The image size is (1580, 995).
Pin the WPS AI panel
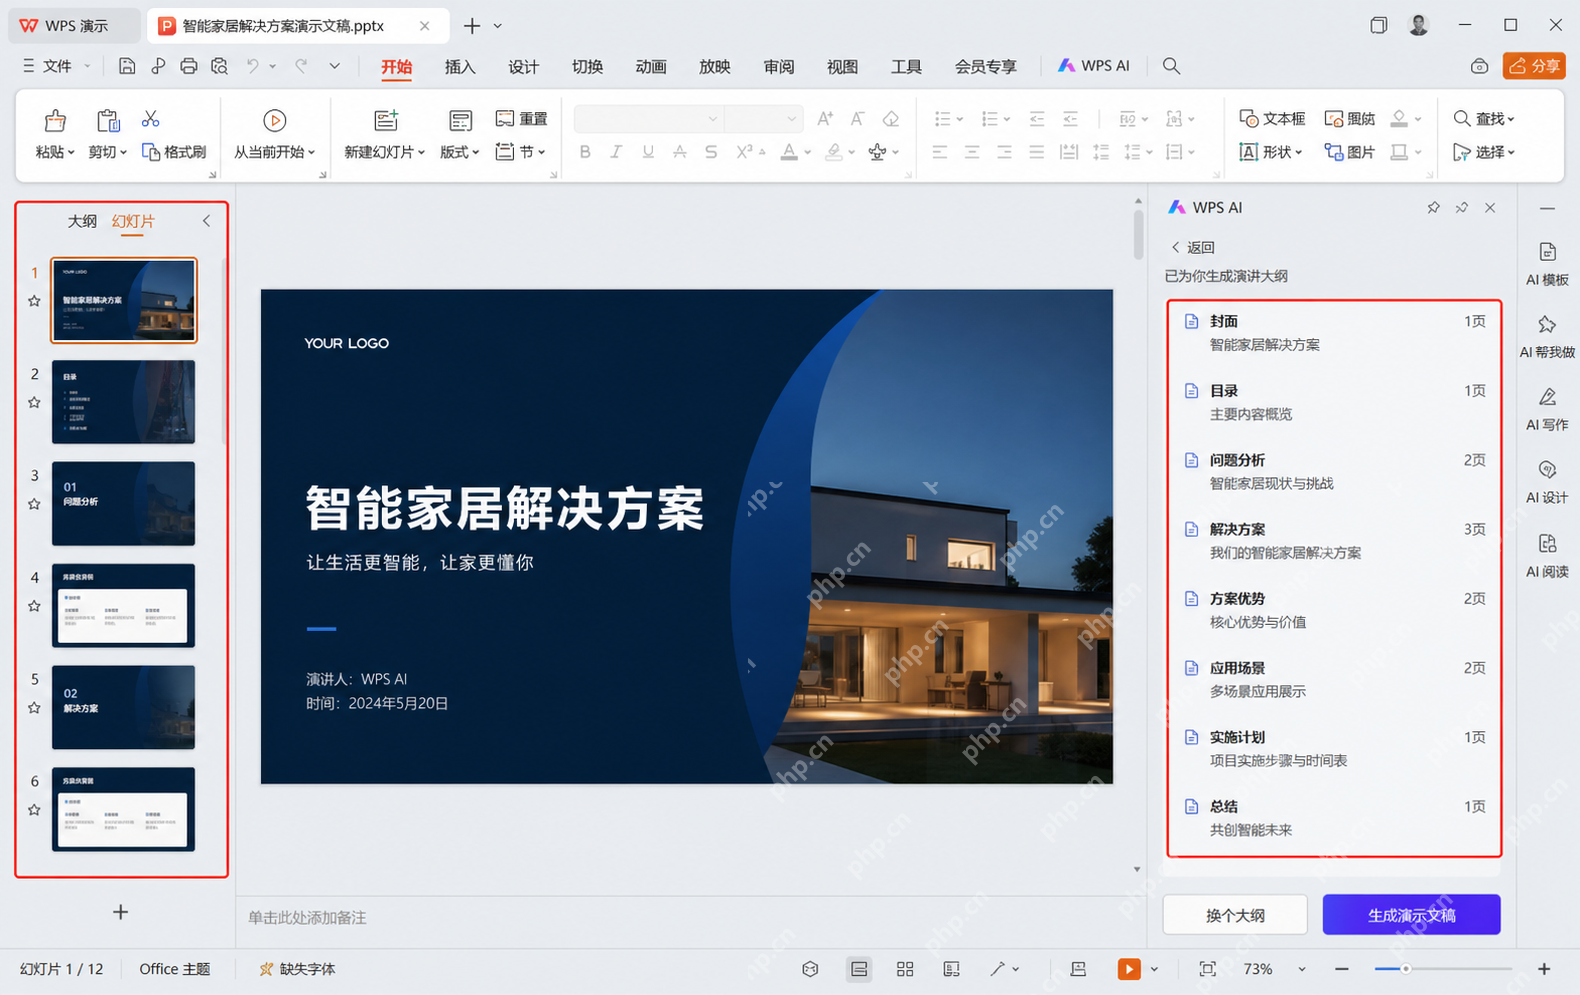[1433, 207]
